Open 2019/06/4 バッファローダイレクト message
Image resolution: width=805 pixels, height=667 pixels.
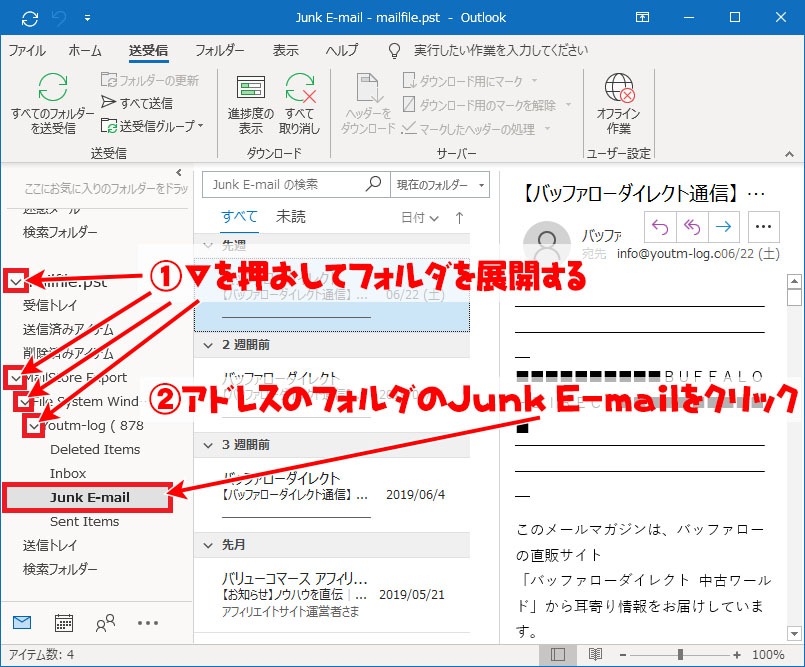tap(332, 493)
